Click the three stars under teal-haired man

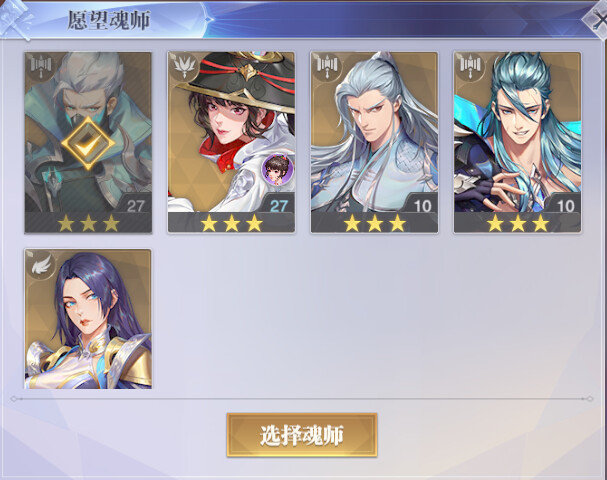point(518,223)
